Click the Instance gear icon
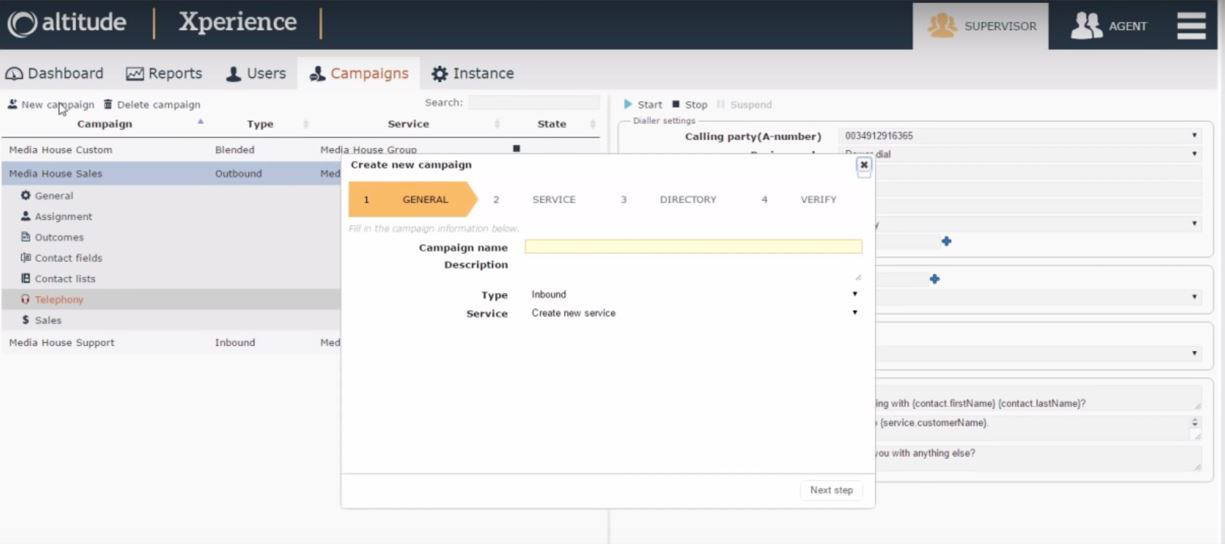Screen dimensions: 1225x544 [439, 74]
